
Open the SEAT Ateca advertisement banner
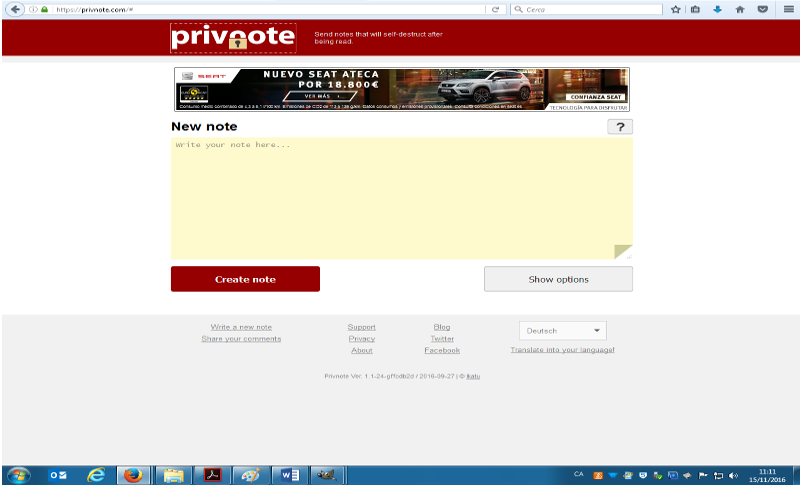[401, 89]
